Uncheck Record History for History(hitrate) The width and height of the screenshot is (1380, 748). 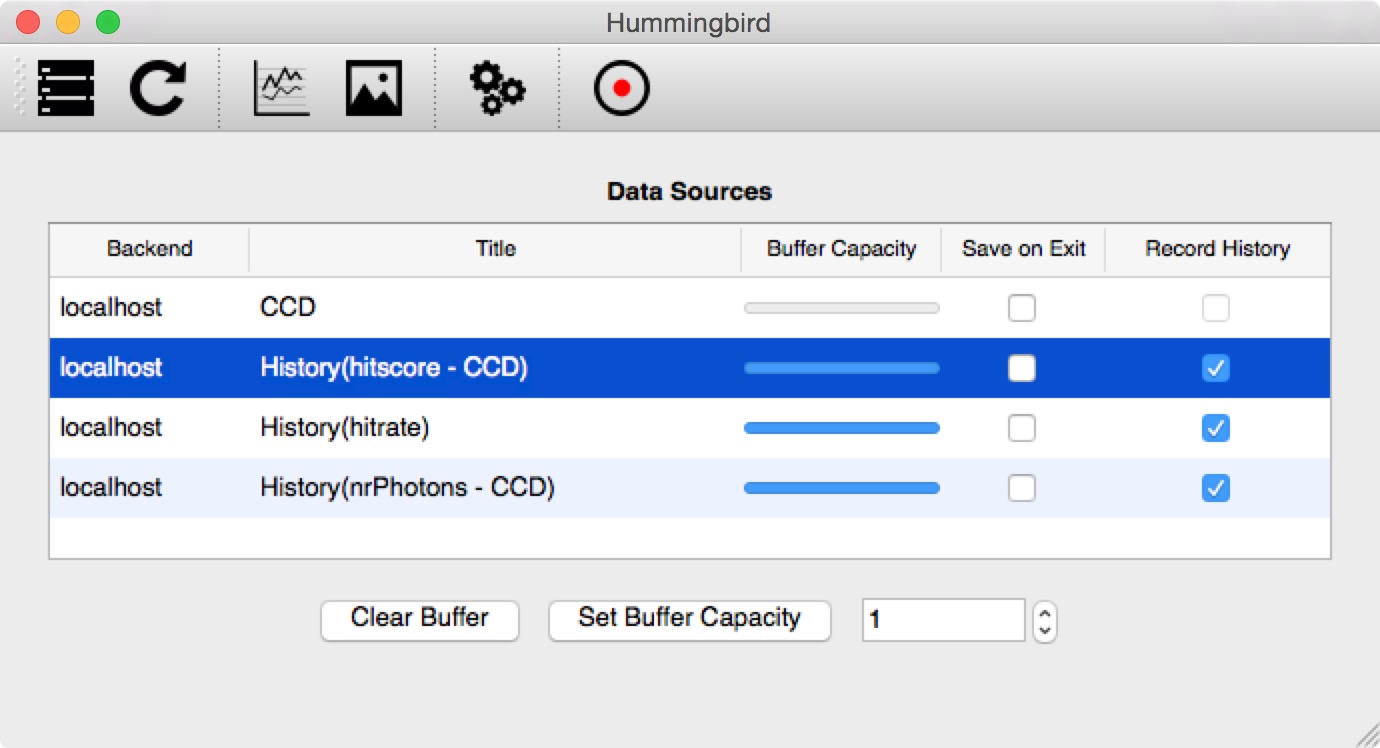point(1216,428)
